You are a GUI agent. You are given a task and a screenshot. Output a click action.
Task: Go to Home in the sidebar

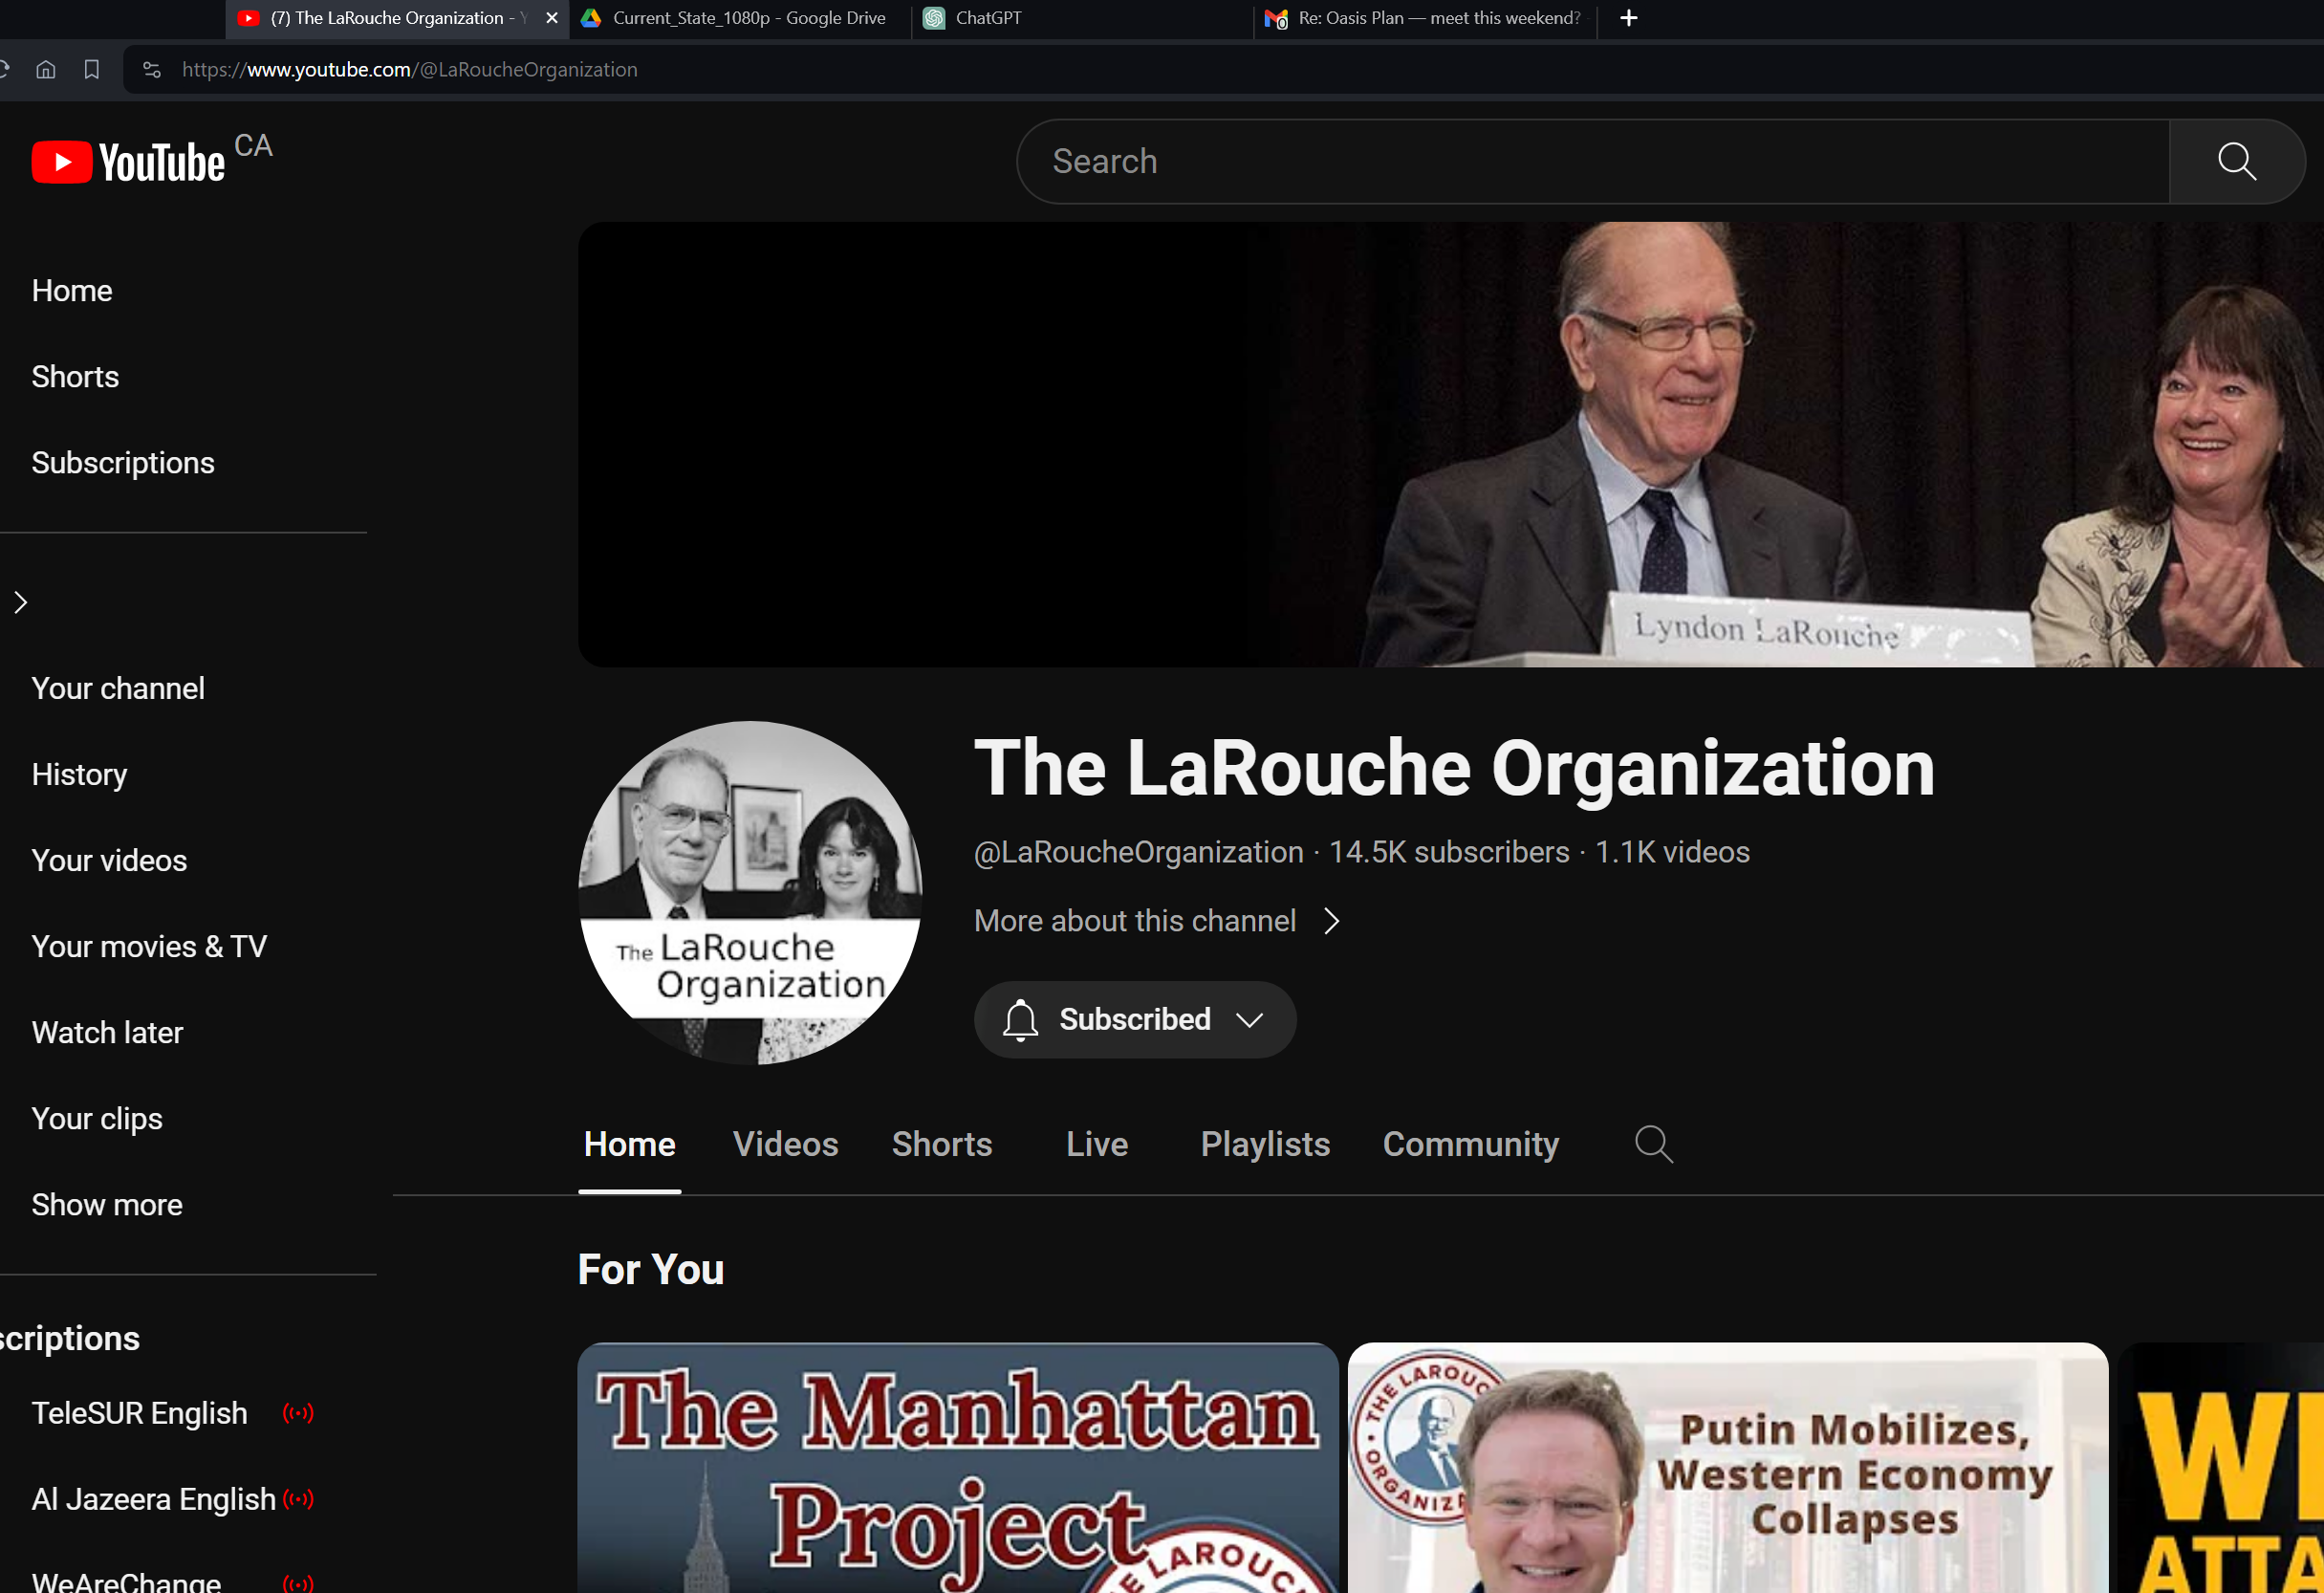click(x=72, y=291)
